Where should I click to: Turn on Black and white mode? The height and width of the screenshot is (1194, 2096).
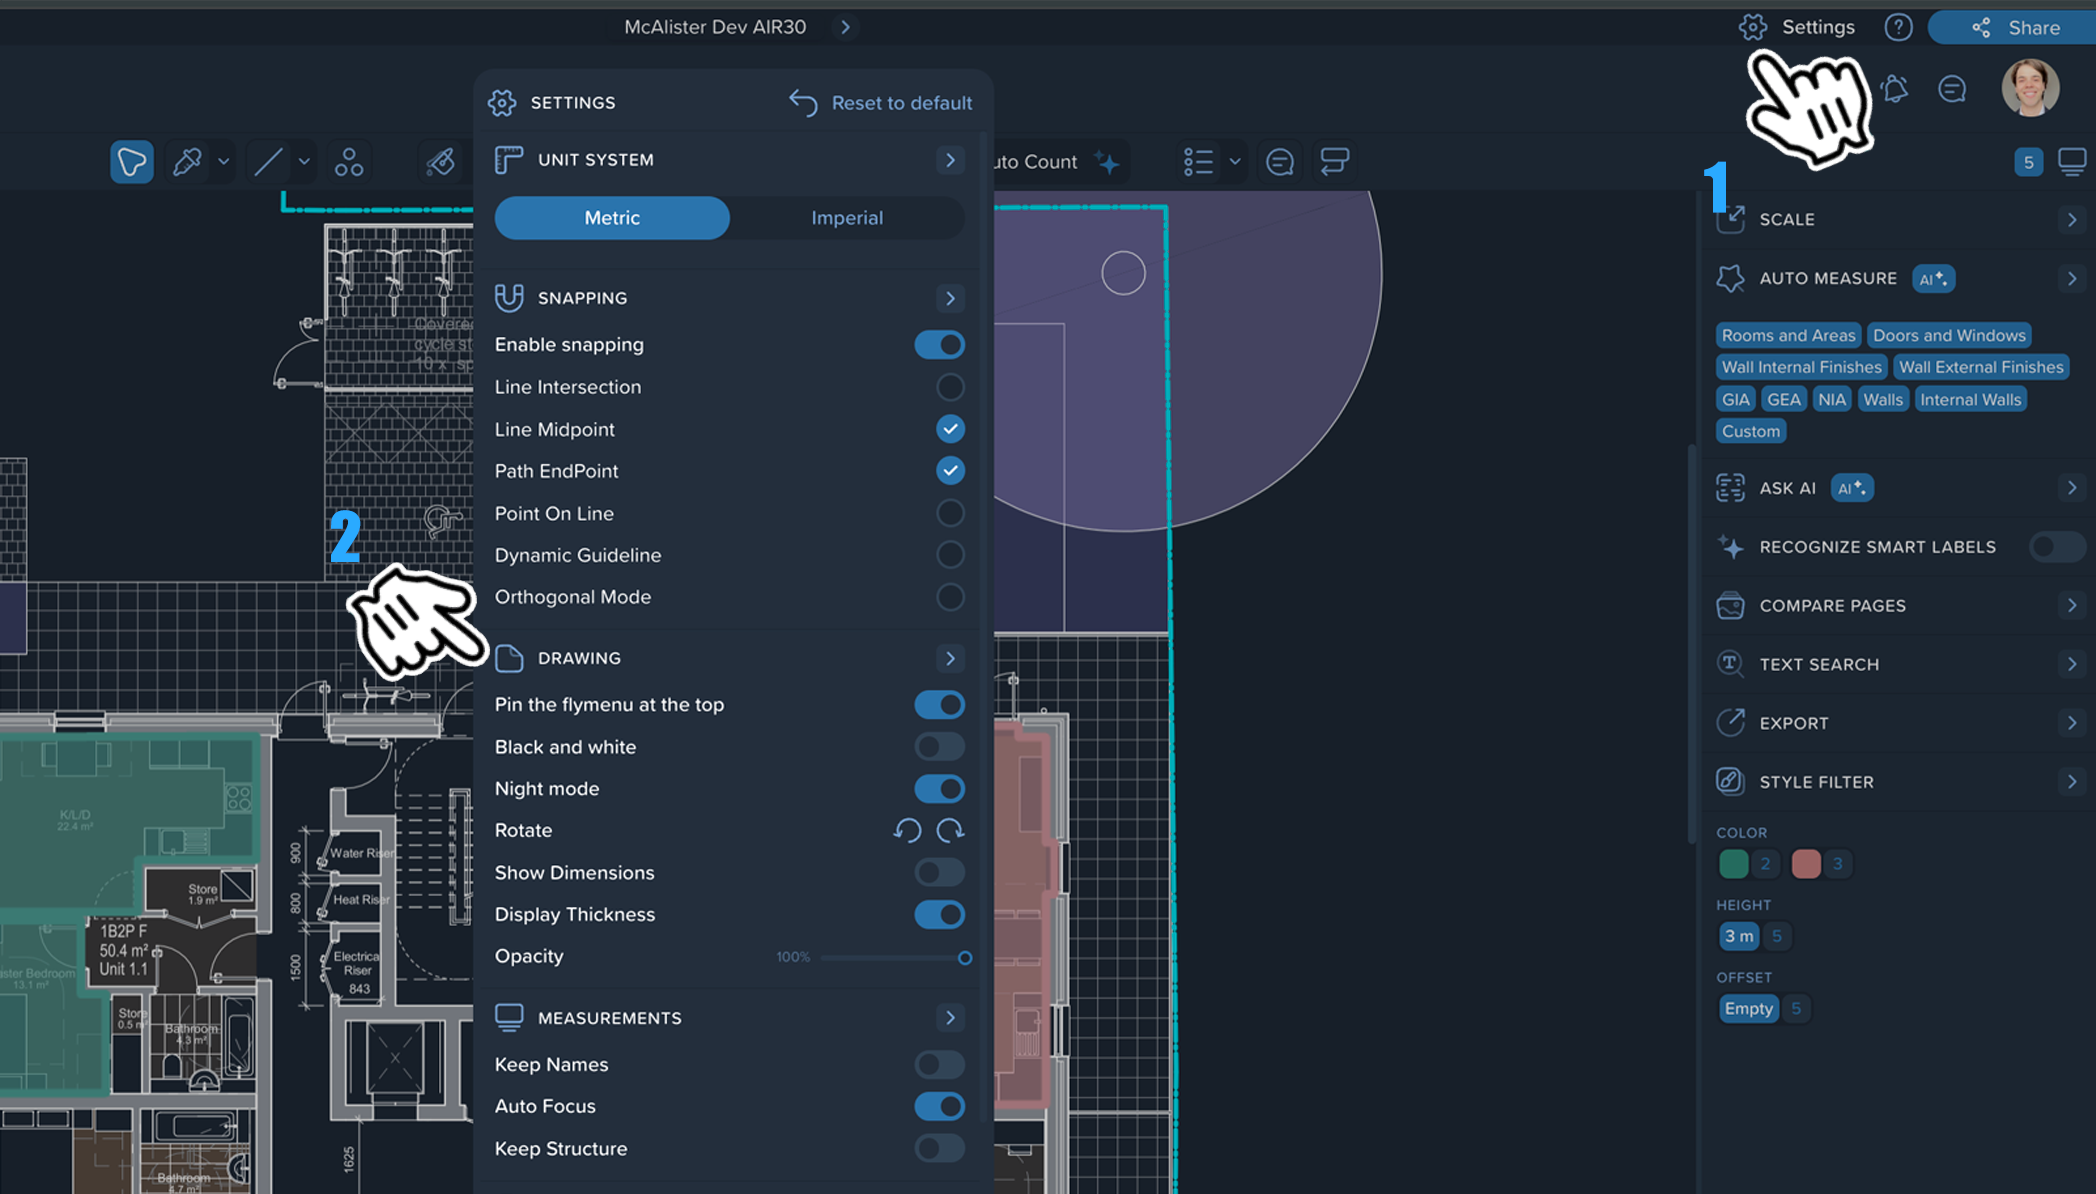[939, 747]
